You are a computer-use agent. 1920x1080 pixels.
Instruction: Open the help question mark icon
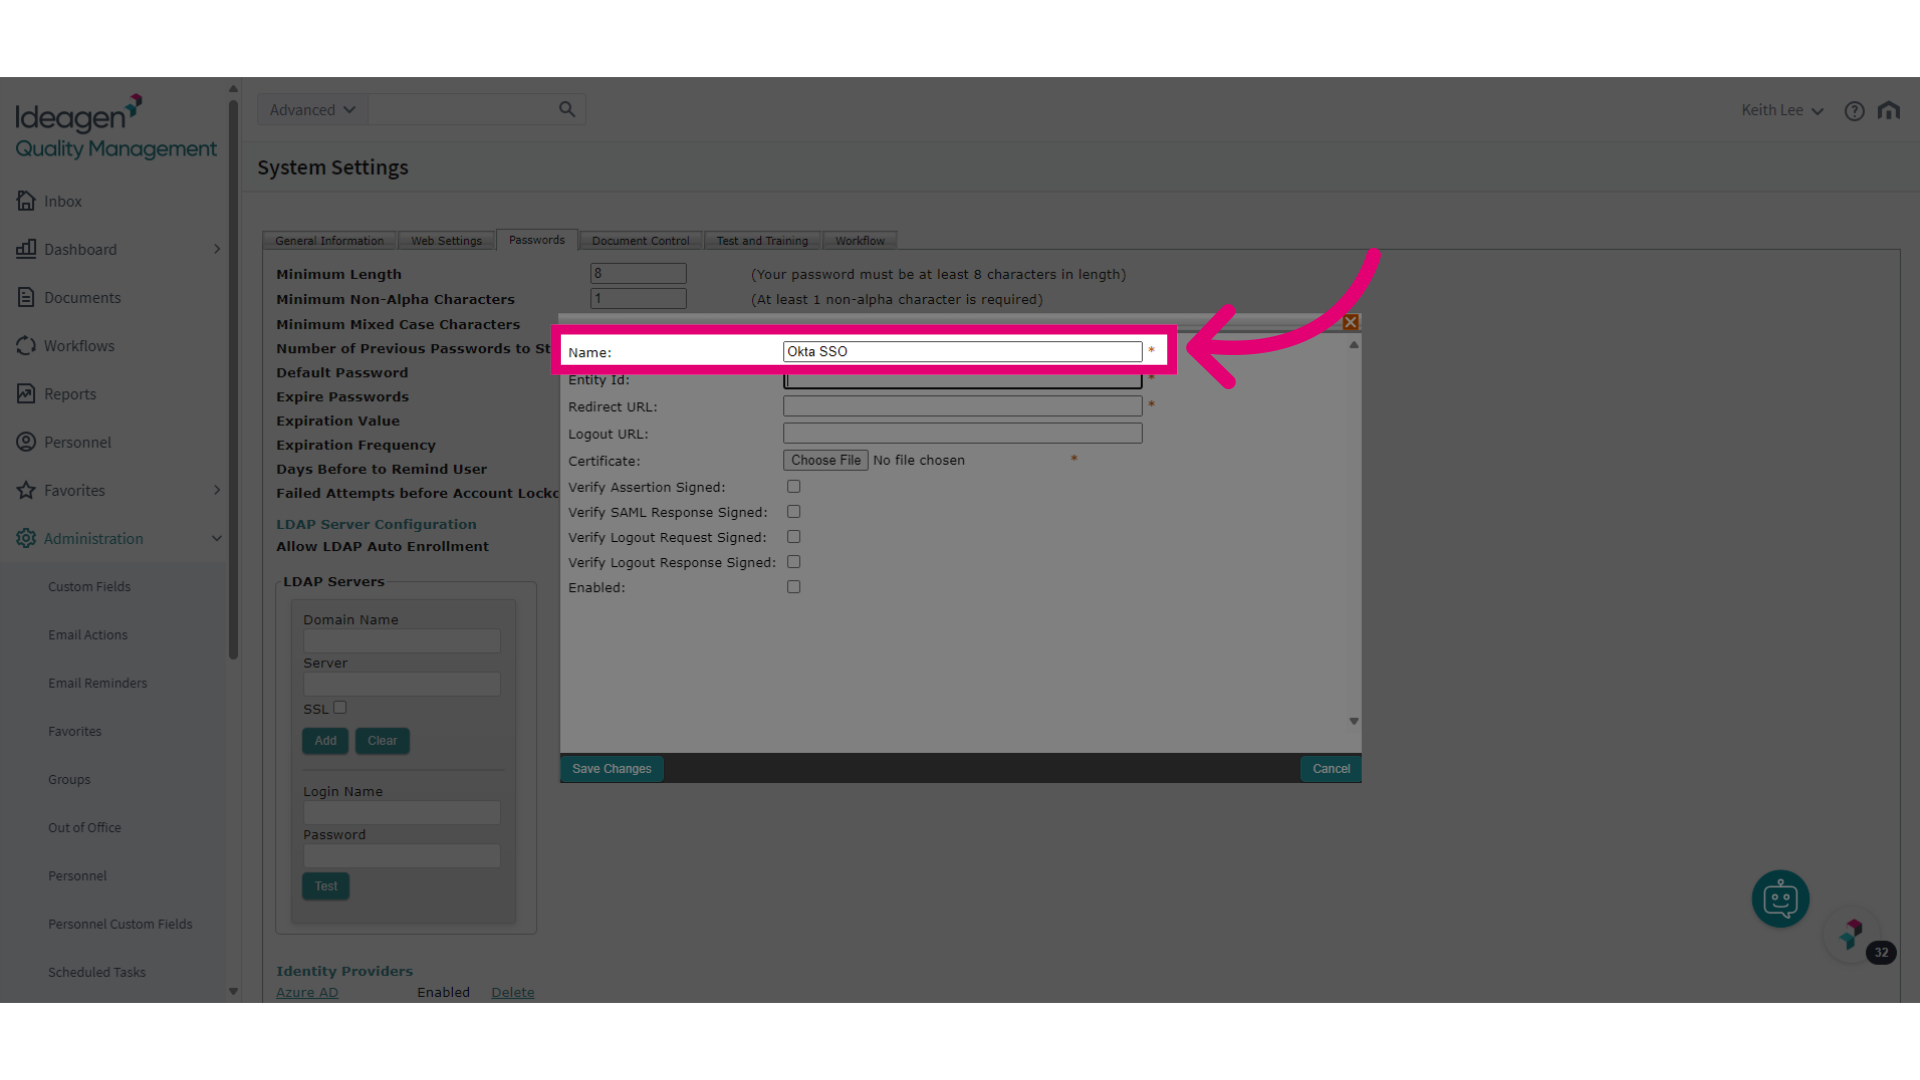pos(1854,111)
